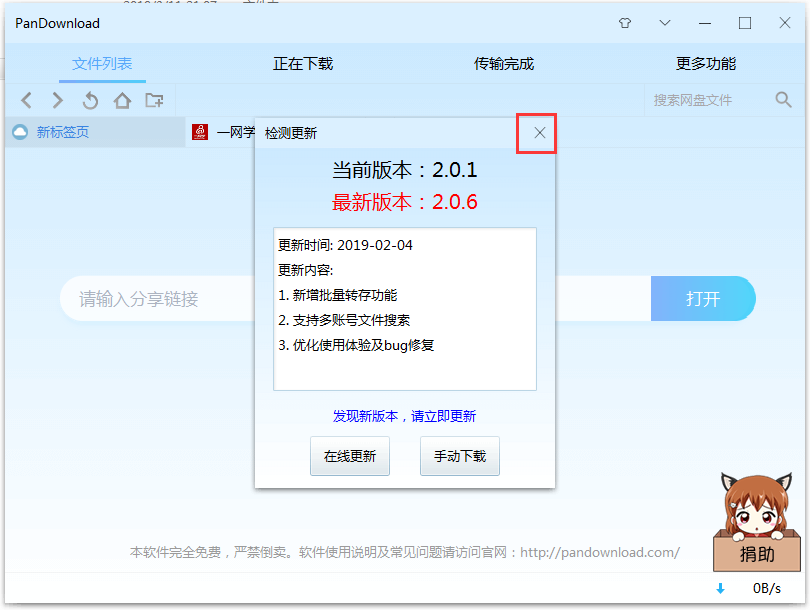Image resolution: width=810 pixels, height=610 pixels.
Task: Click the 0B/s speed indicator
Action: (x=767, y=588)
